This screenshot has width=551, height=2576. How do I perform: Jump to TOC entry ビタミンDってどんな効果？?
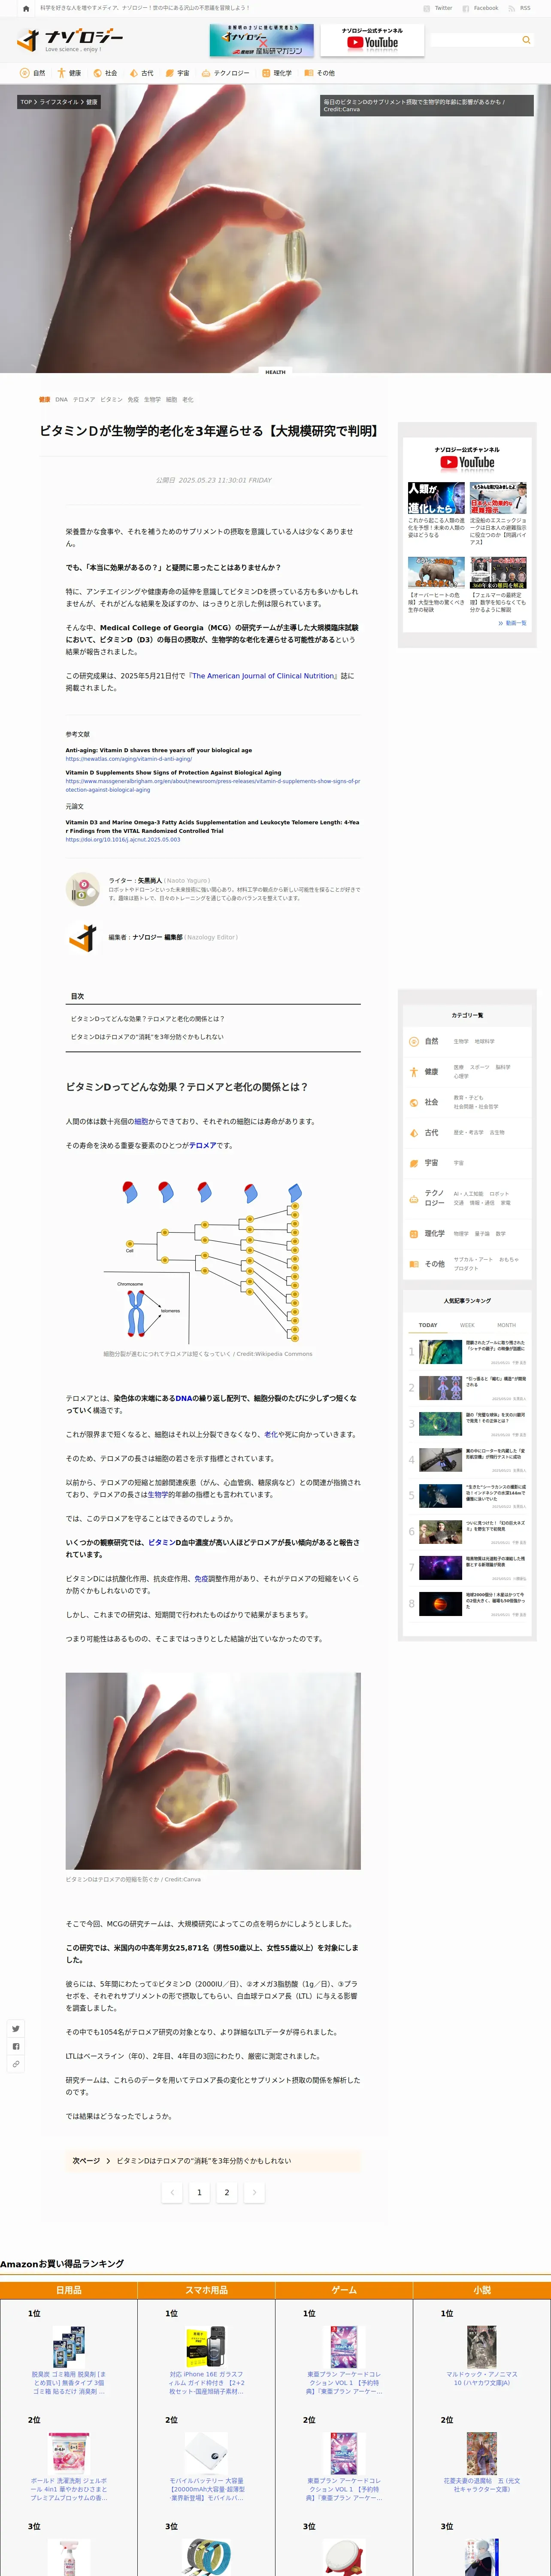point(147,1018)
